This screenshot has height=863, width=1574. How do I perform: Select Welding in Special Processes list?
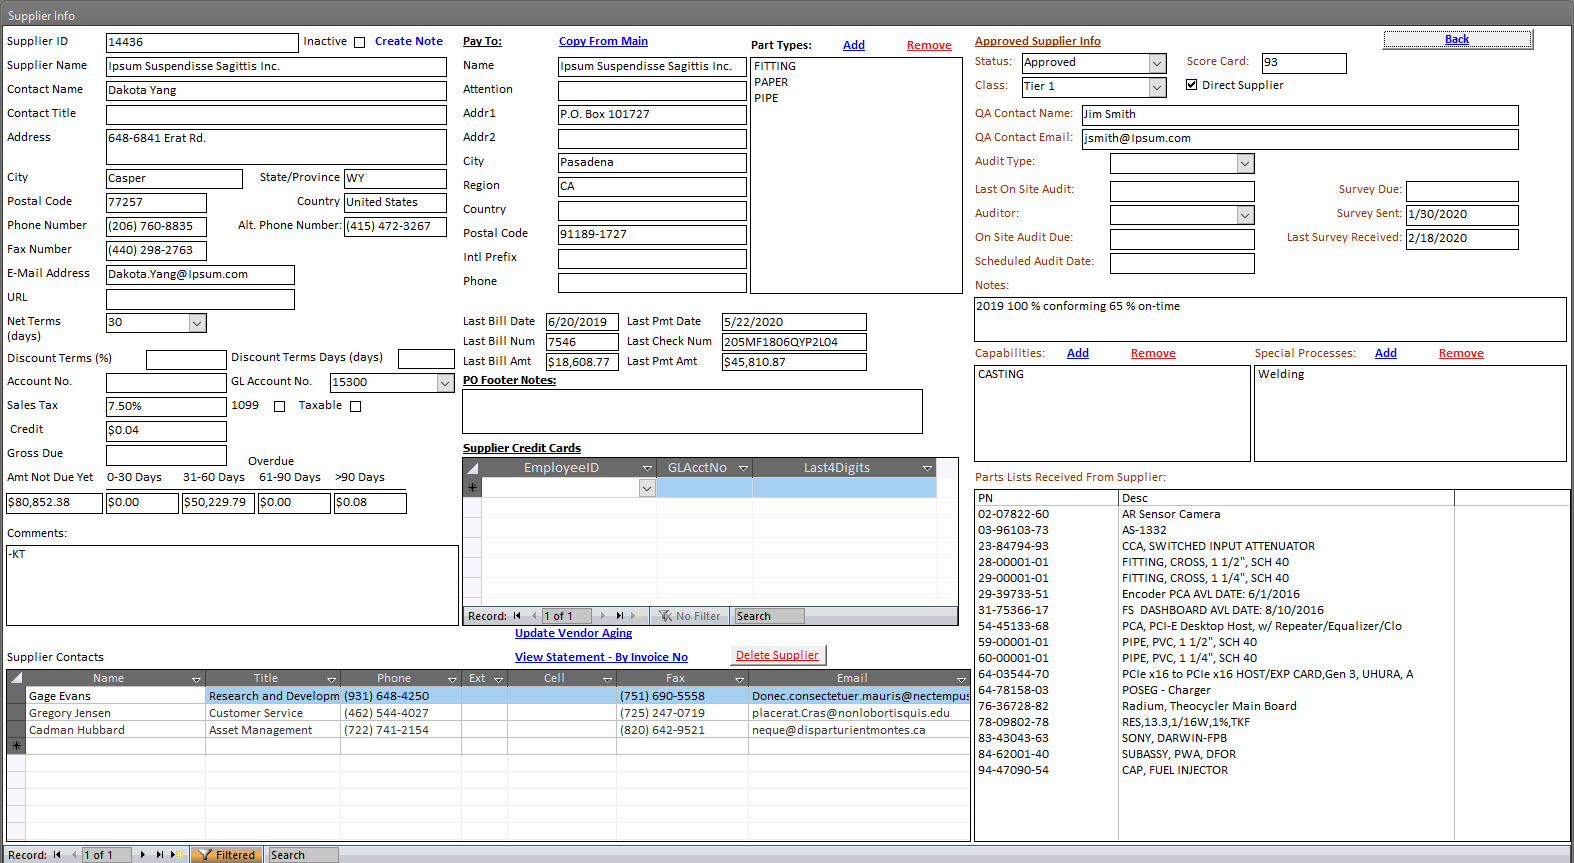click(1281, 374)
